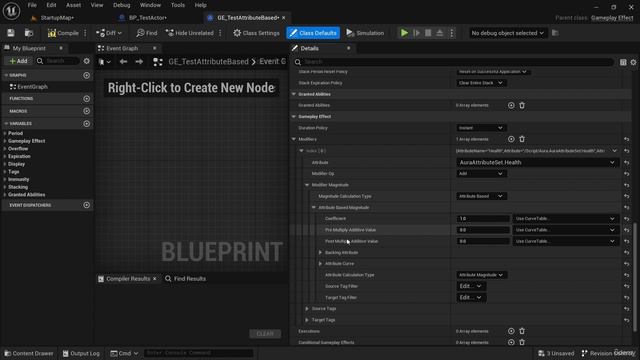This screenshot has height=360, width=640.
Task: Open the Duration Policy dropdown
Action: (x=481, y=128)
